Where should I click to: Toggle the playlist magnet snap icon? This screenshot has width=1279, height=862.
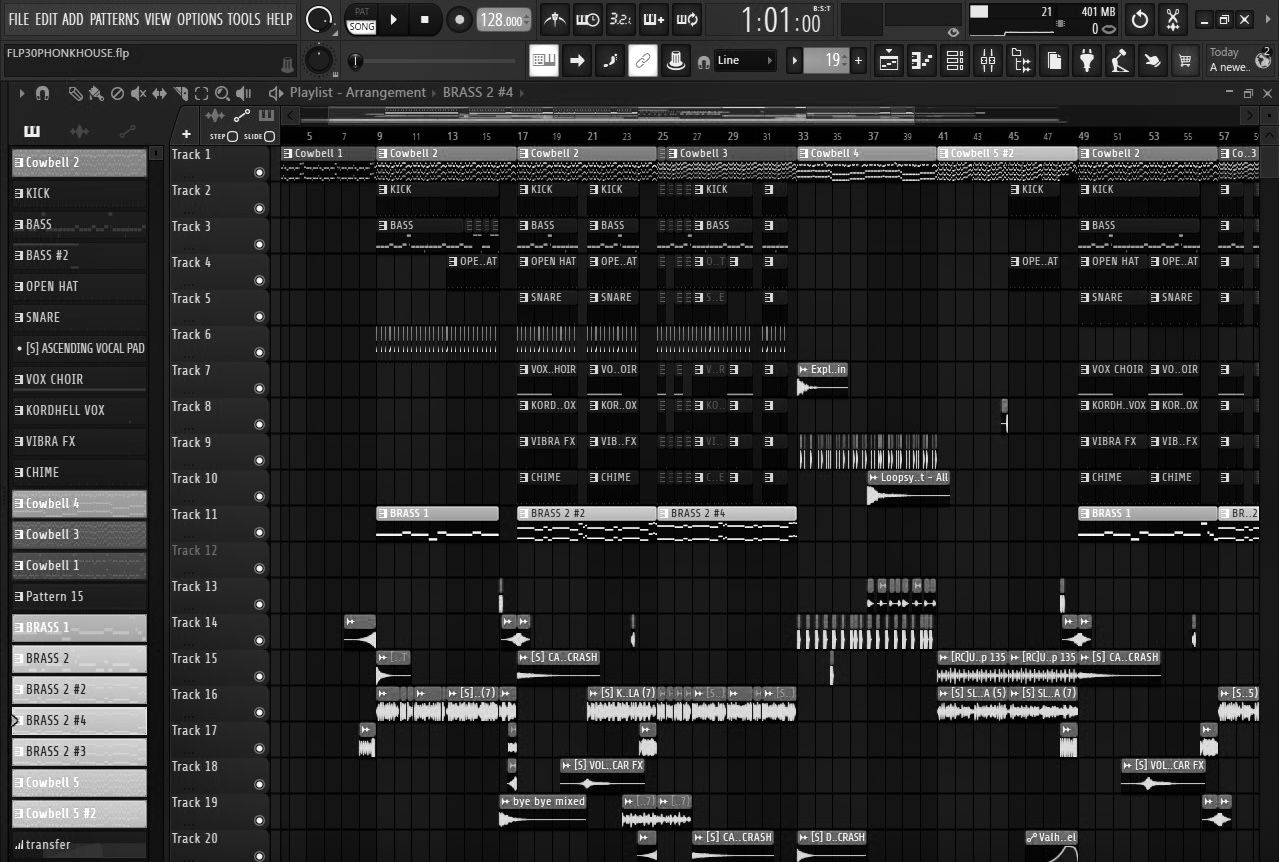coord(42,93)
